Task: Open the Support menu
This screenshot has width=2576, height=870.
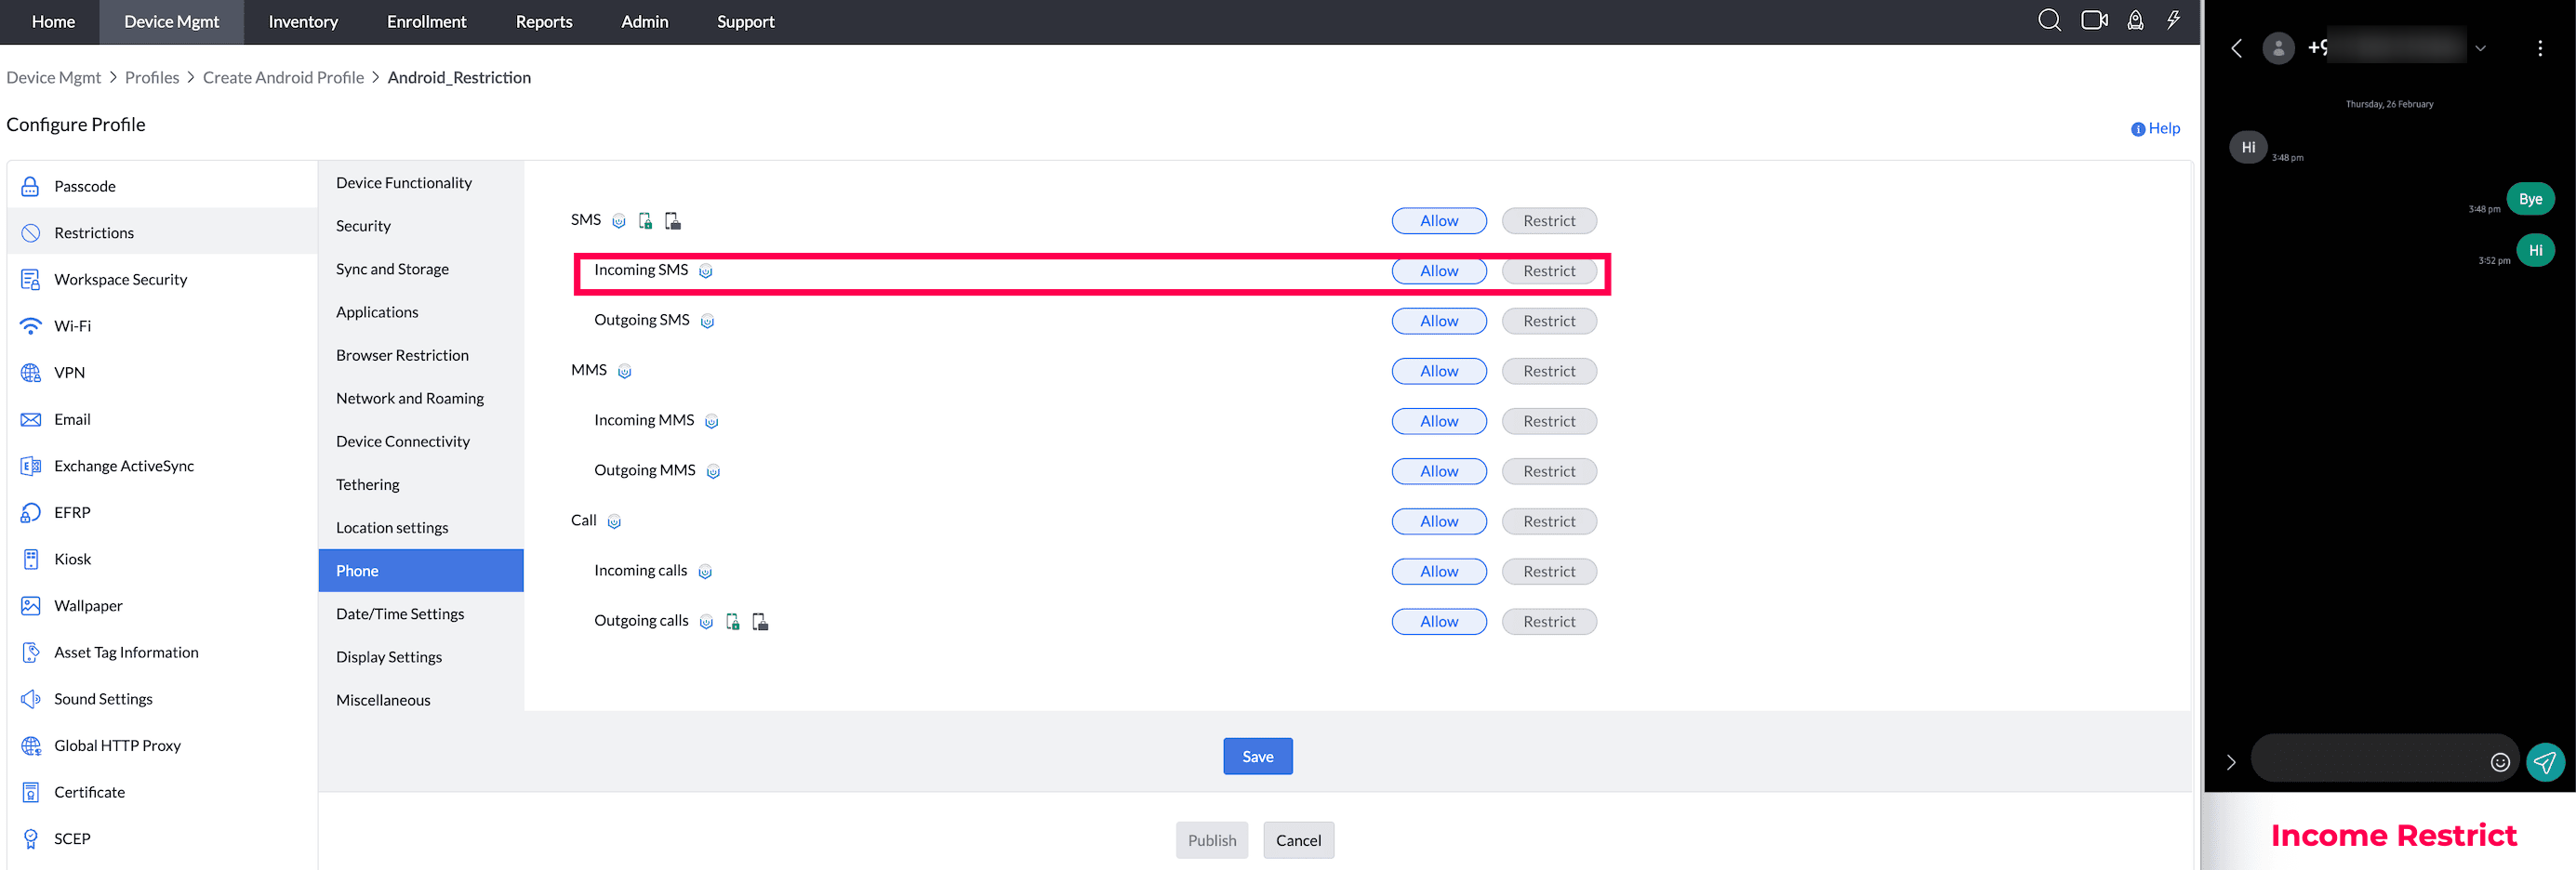Action: click(746, 22)
